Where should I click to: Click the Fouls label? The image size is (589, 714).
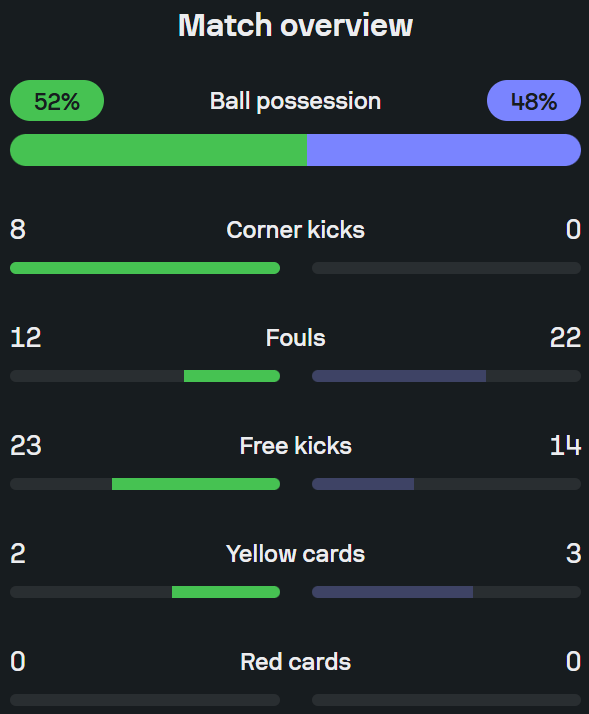(295, 338)
